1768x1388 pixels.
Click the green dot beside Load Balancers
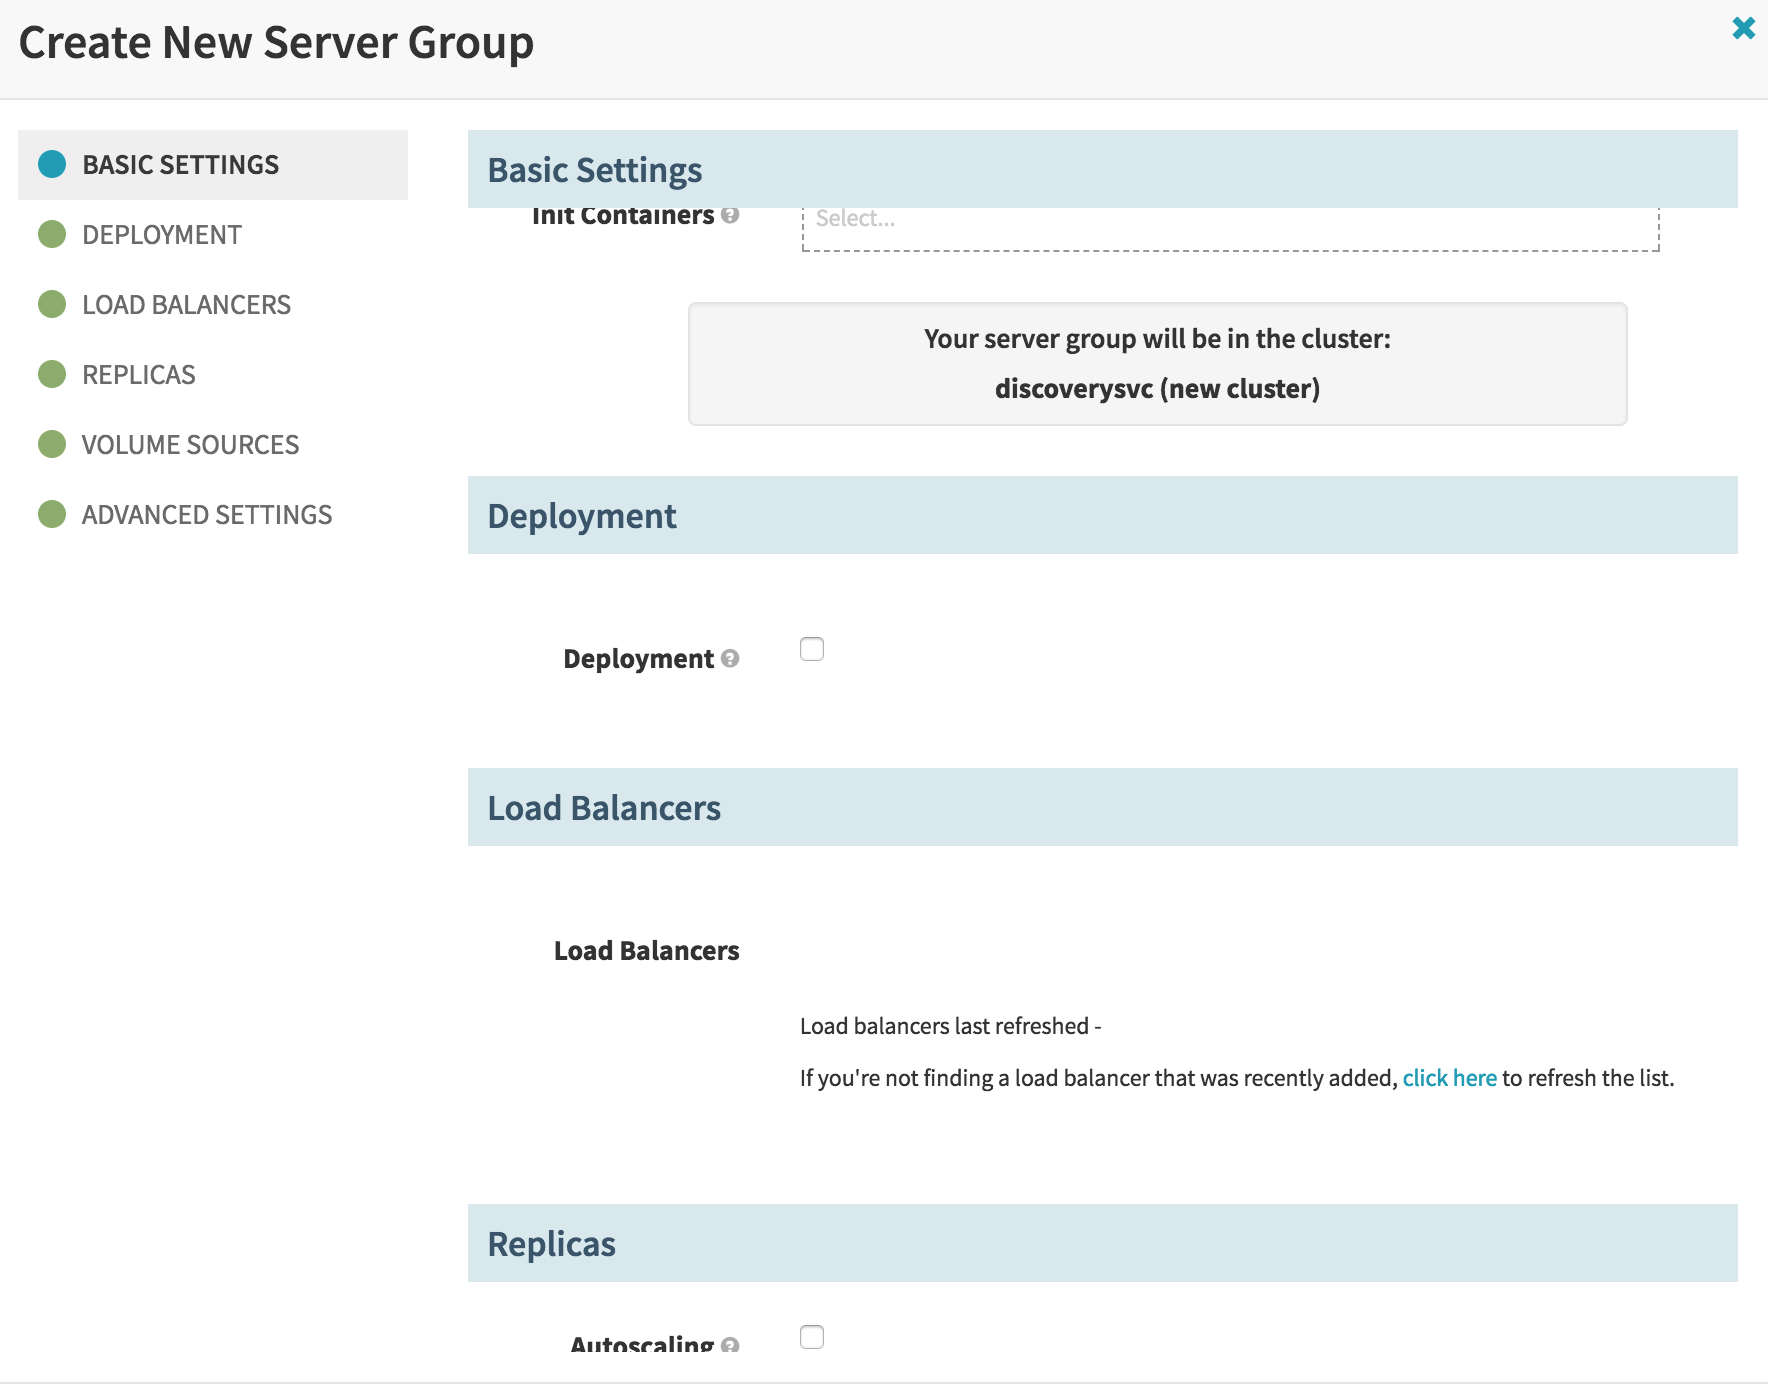pos(52,304)
